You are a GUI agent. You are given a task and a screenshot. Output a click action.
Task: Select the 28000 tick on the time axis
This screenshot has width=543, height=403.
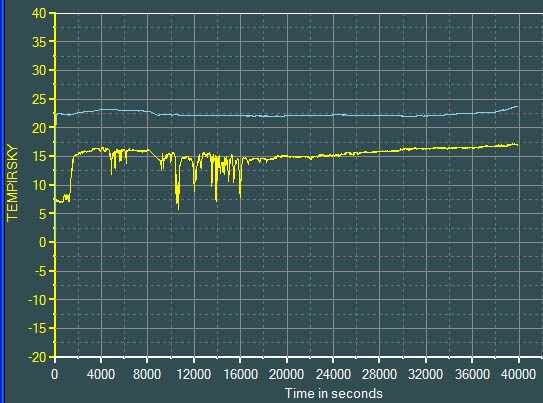point(379,374)
